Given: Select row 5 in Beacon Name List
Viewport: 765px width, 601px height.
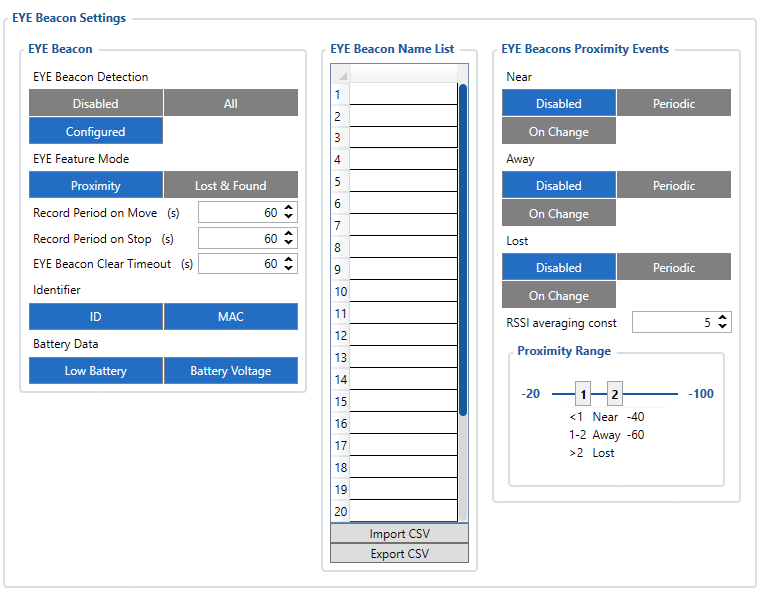Looking at the screenshot, I should (x=403, y=182).
